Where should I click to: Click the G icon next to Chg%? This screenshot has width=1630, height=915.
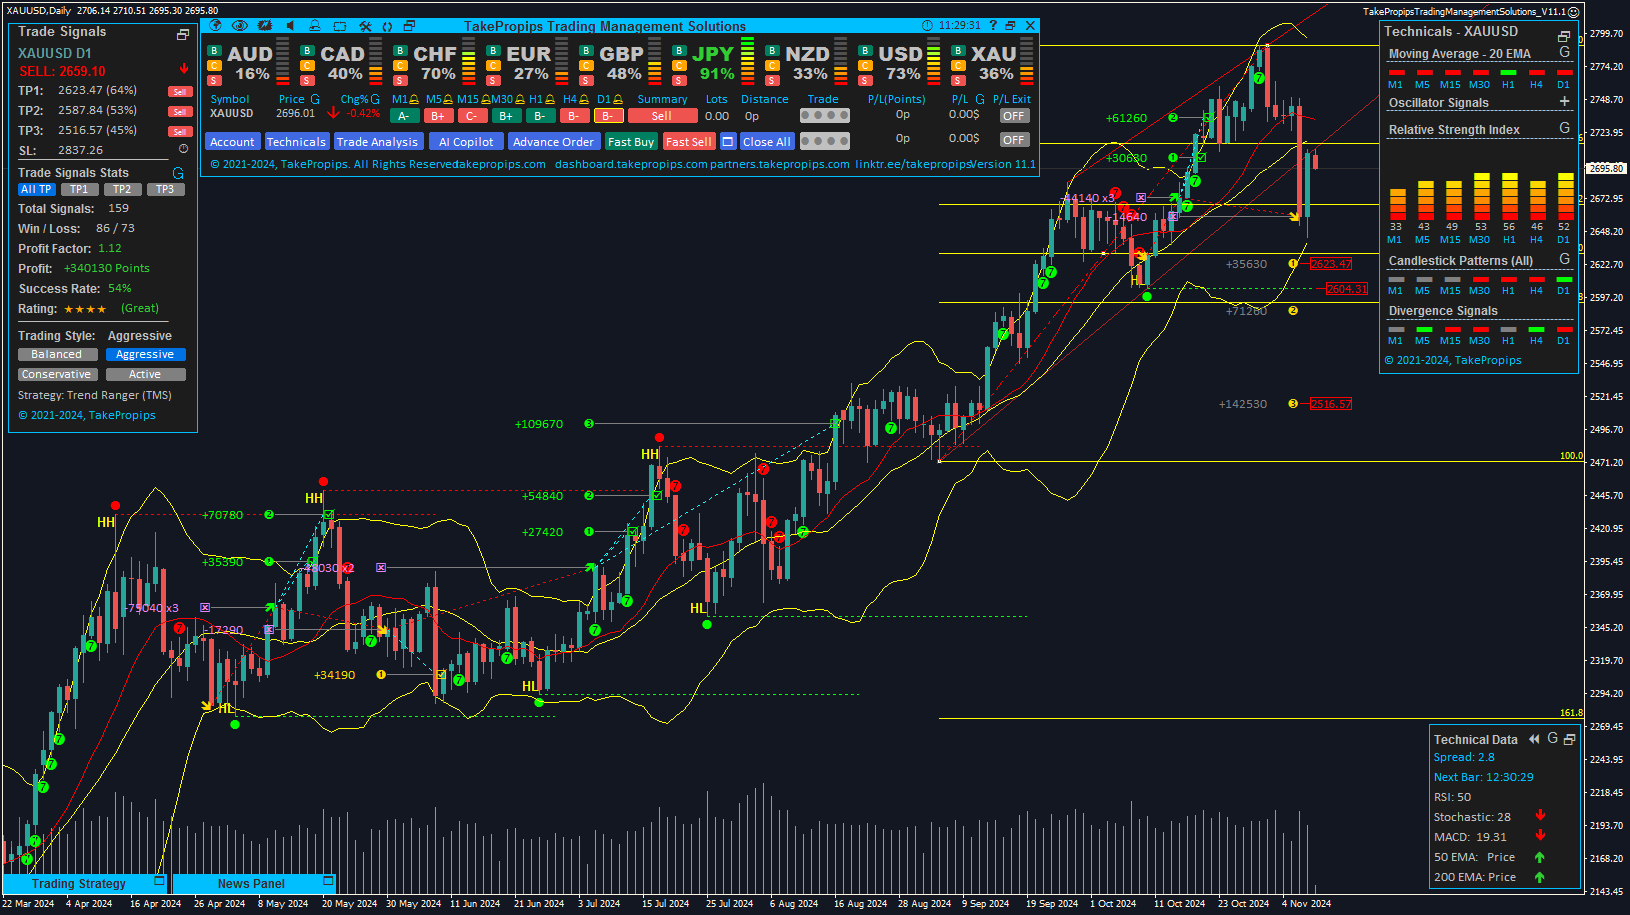click(375, 99)
